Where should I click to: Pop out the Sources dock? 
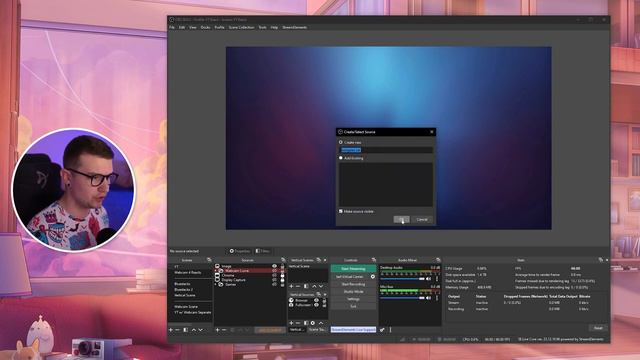[x=283, y=260]
